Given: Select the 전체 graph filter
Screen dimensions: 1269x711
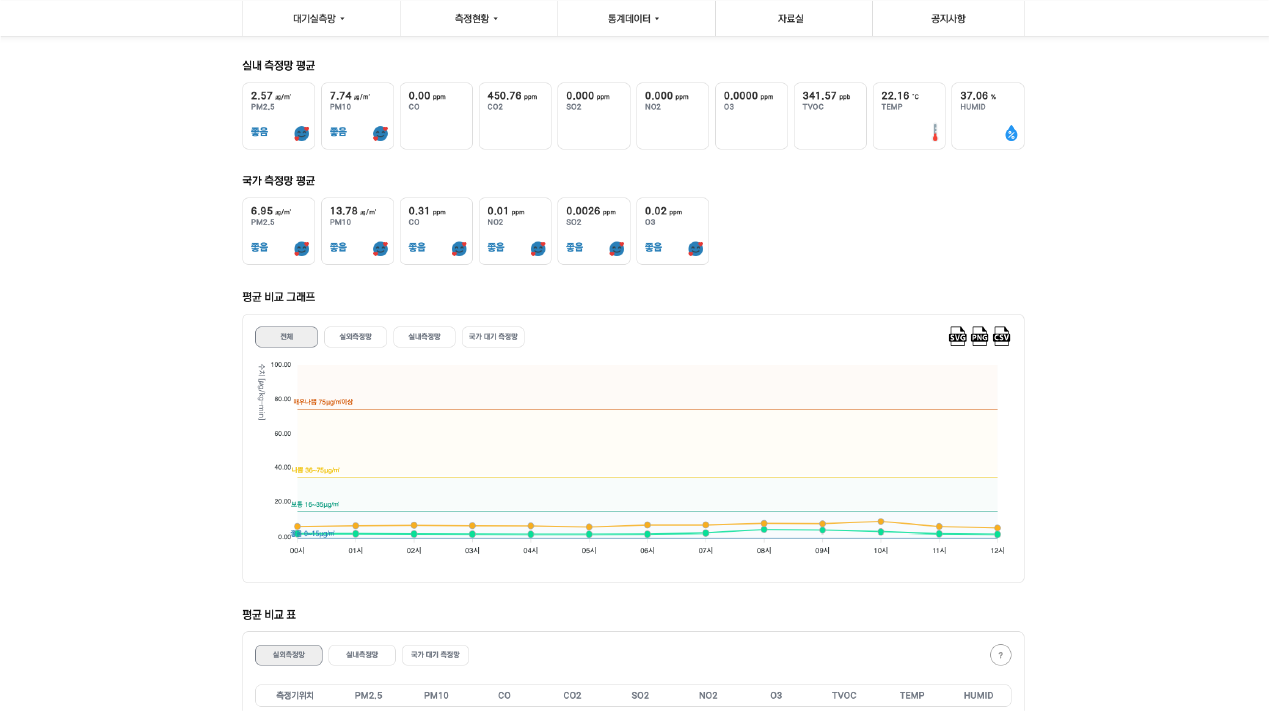Looking at the screenshot, I should click(286, 337).
